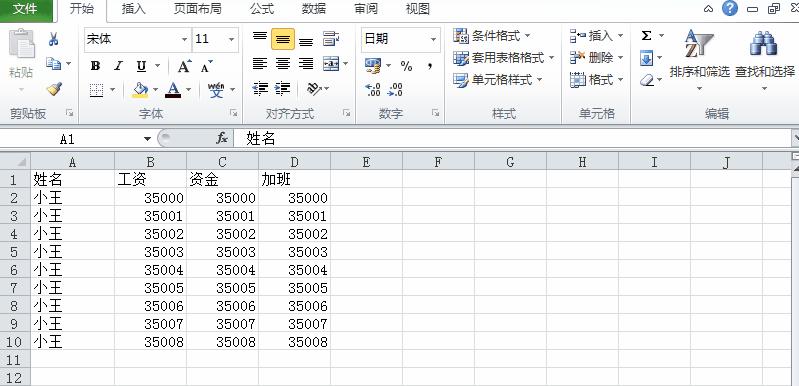Screen dimensions: 799x386
Task: Switch to 审阅 tab
Action: point(366,9)
